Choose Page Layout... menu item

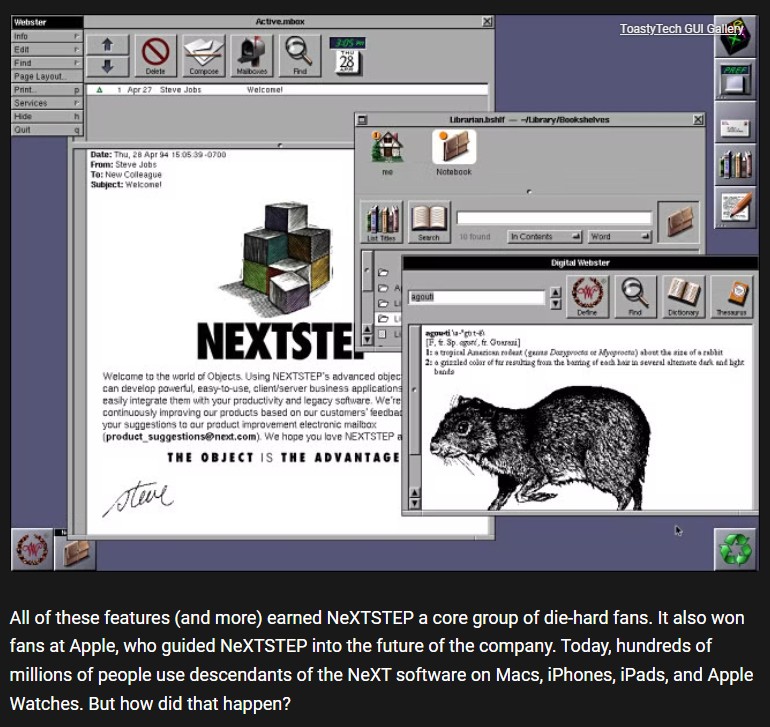tap(47, 76)
